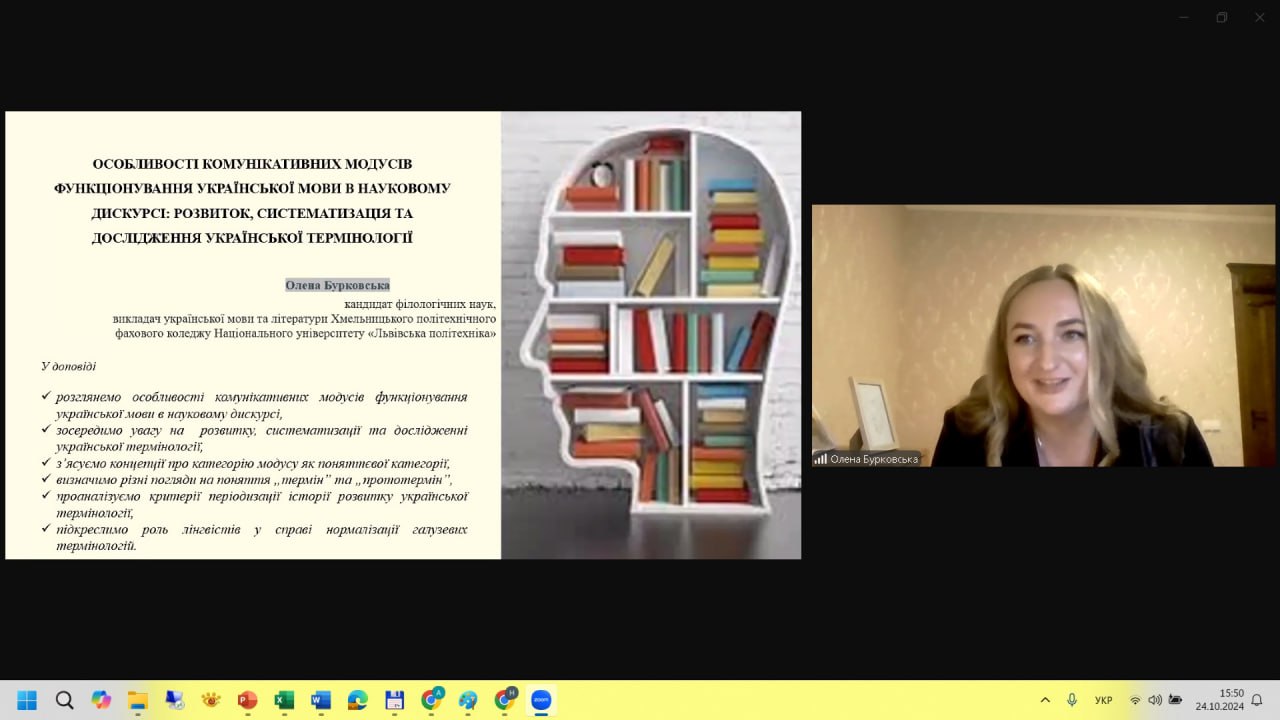Restore down the Zoom meeting window
The width and height of the screenshot is (1280, 720).
tap(1222, 17)
